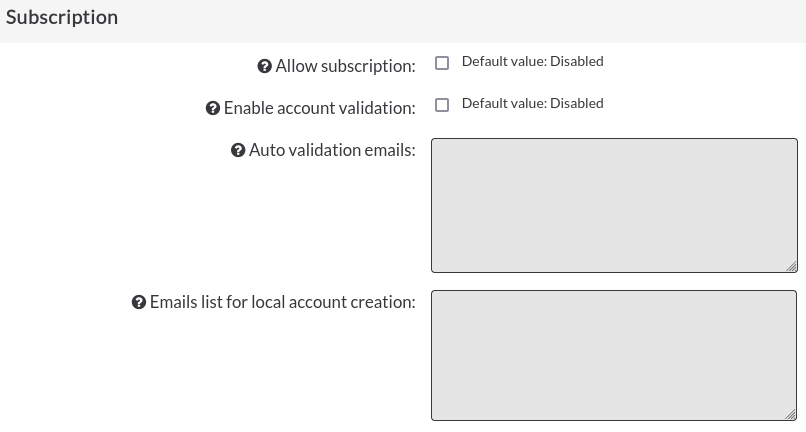Click the Emails list for local account creation label
Viewport: 806px width, 432px height.
tap(282, 302)
